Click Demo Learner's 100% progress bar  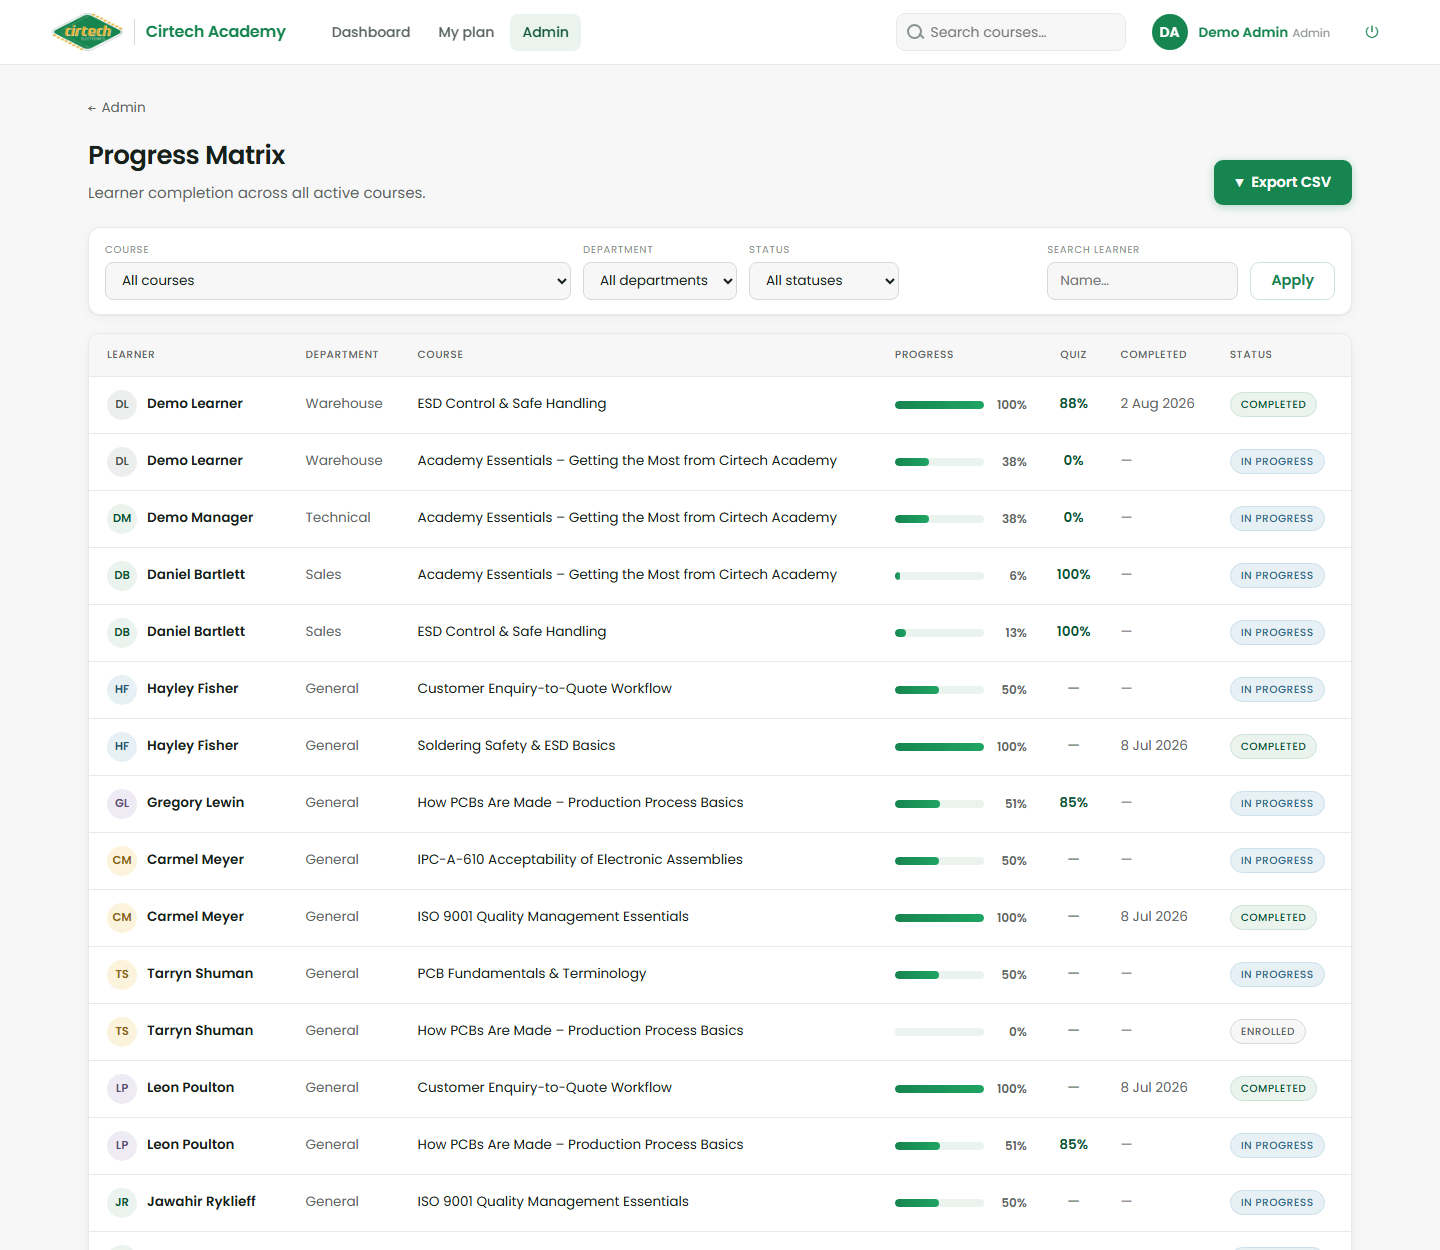click(939, 405)
